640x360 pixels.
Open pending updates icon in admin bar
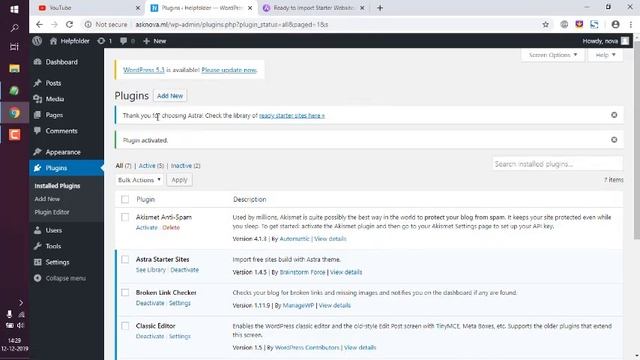(101, 41)
